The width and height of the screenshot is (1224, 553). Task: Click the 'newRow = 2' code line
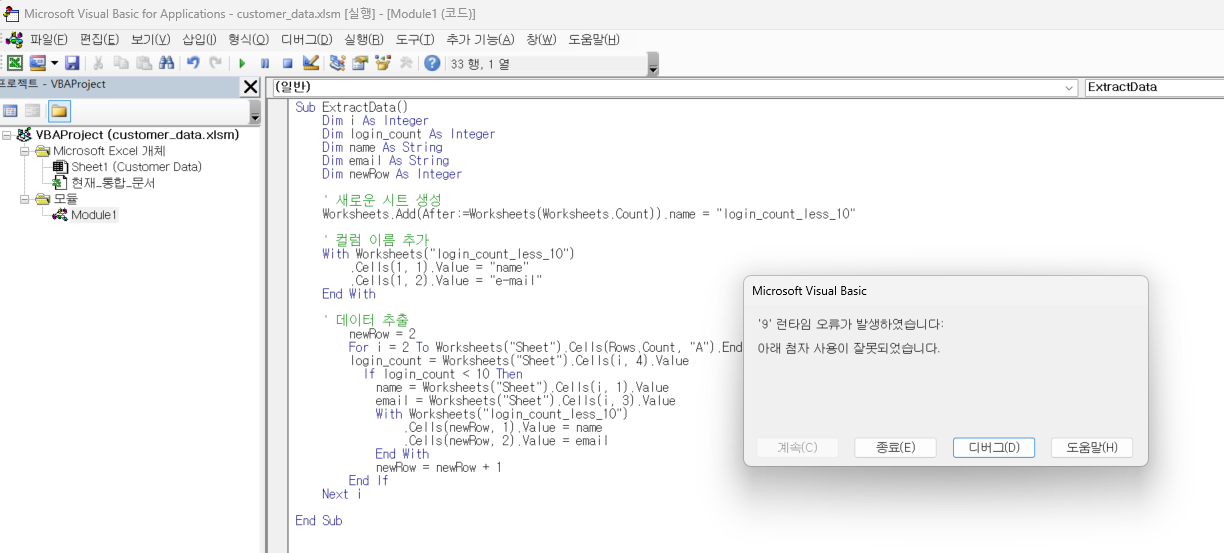point(382,334)
